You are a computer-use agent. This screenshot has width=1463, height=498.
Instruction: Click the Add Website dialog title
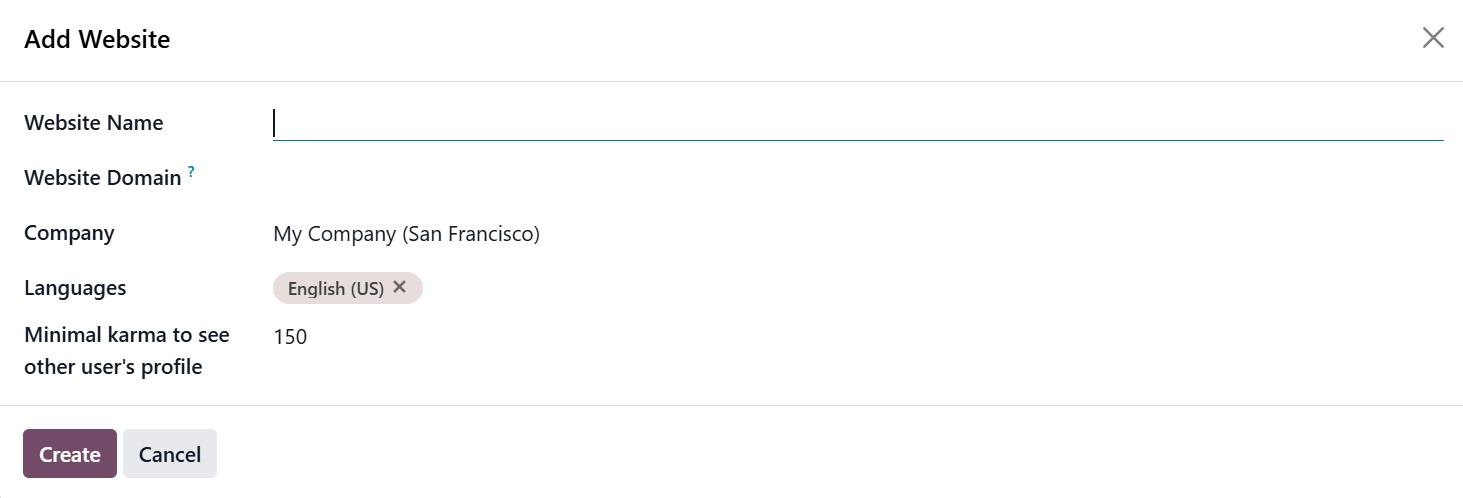tap(97, 39)
